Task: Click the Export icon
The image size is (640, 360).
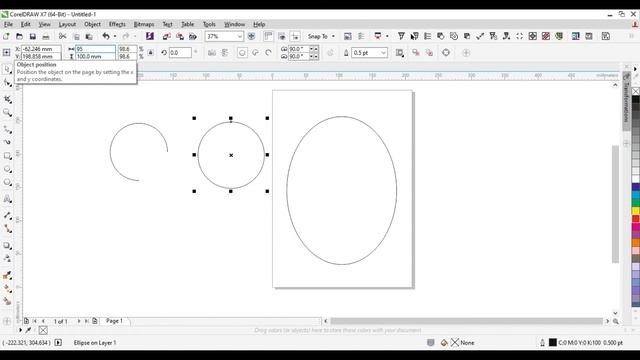Action: point(180,36)
